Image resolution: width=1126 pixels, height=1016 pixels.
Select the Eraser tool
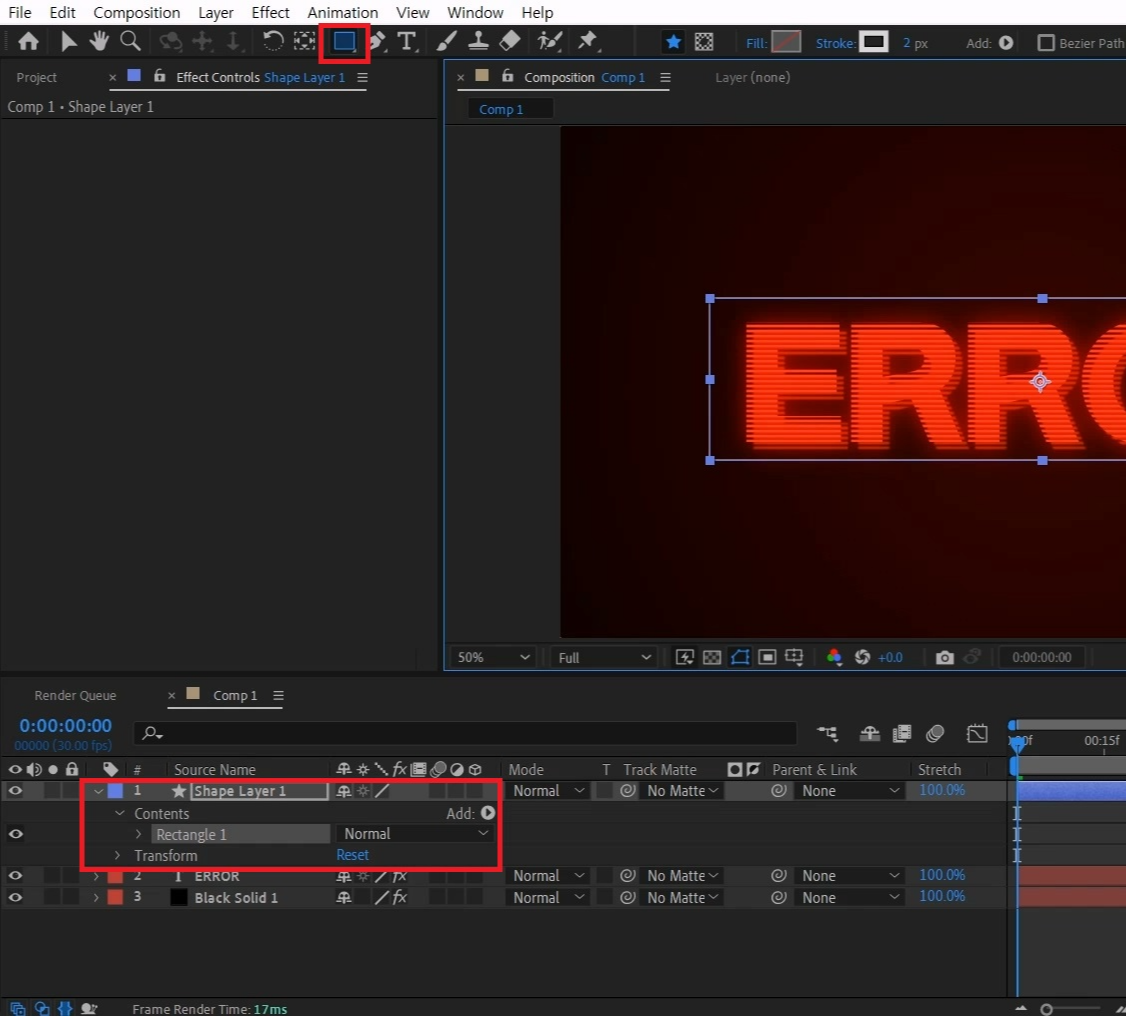509,42
